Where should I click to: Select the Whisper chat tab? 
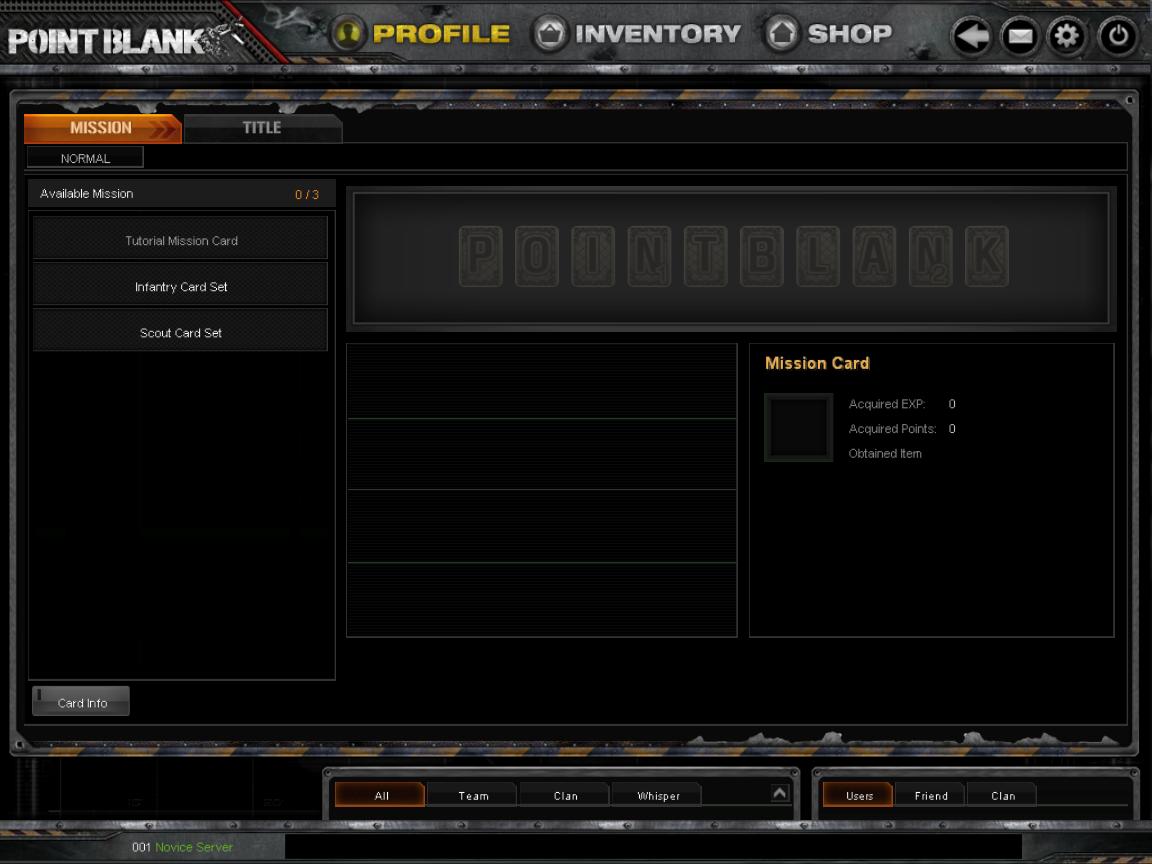(658, 795)
